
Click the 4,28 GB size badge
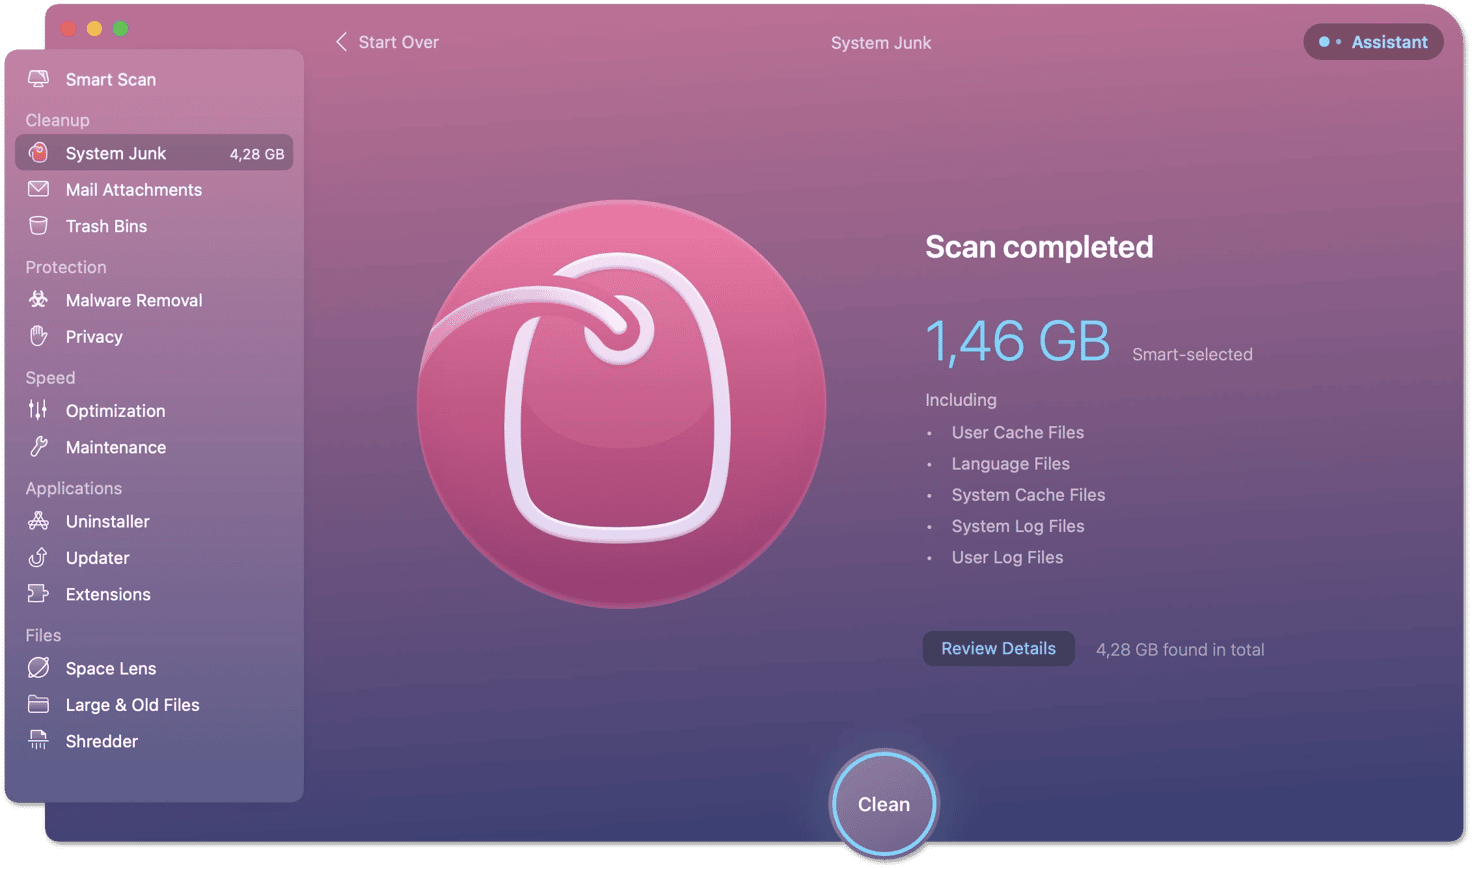[257, 154]
